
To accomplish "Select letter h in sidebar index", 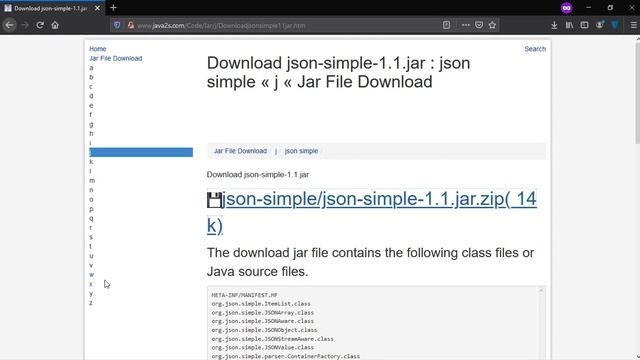I will [91, 133].
